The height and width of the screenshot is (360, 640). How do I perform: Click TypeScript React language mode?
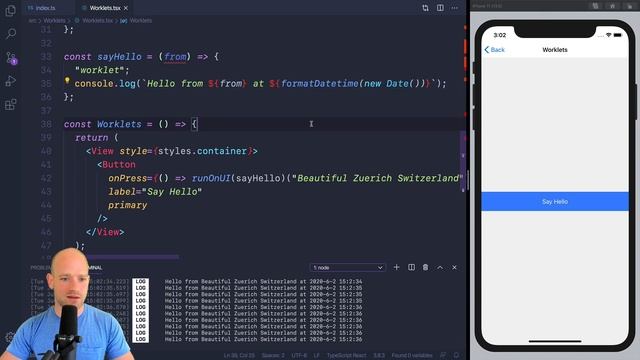click(x=347, y=356)
